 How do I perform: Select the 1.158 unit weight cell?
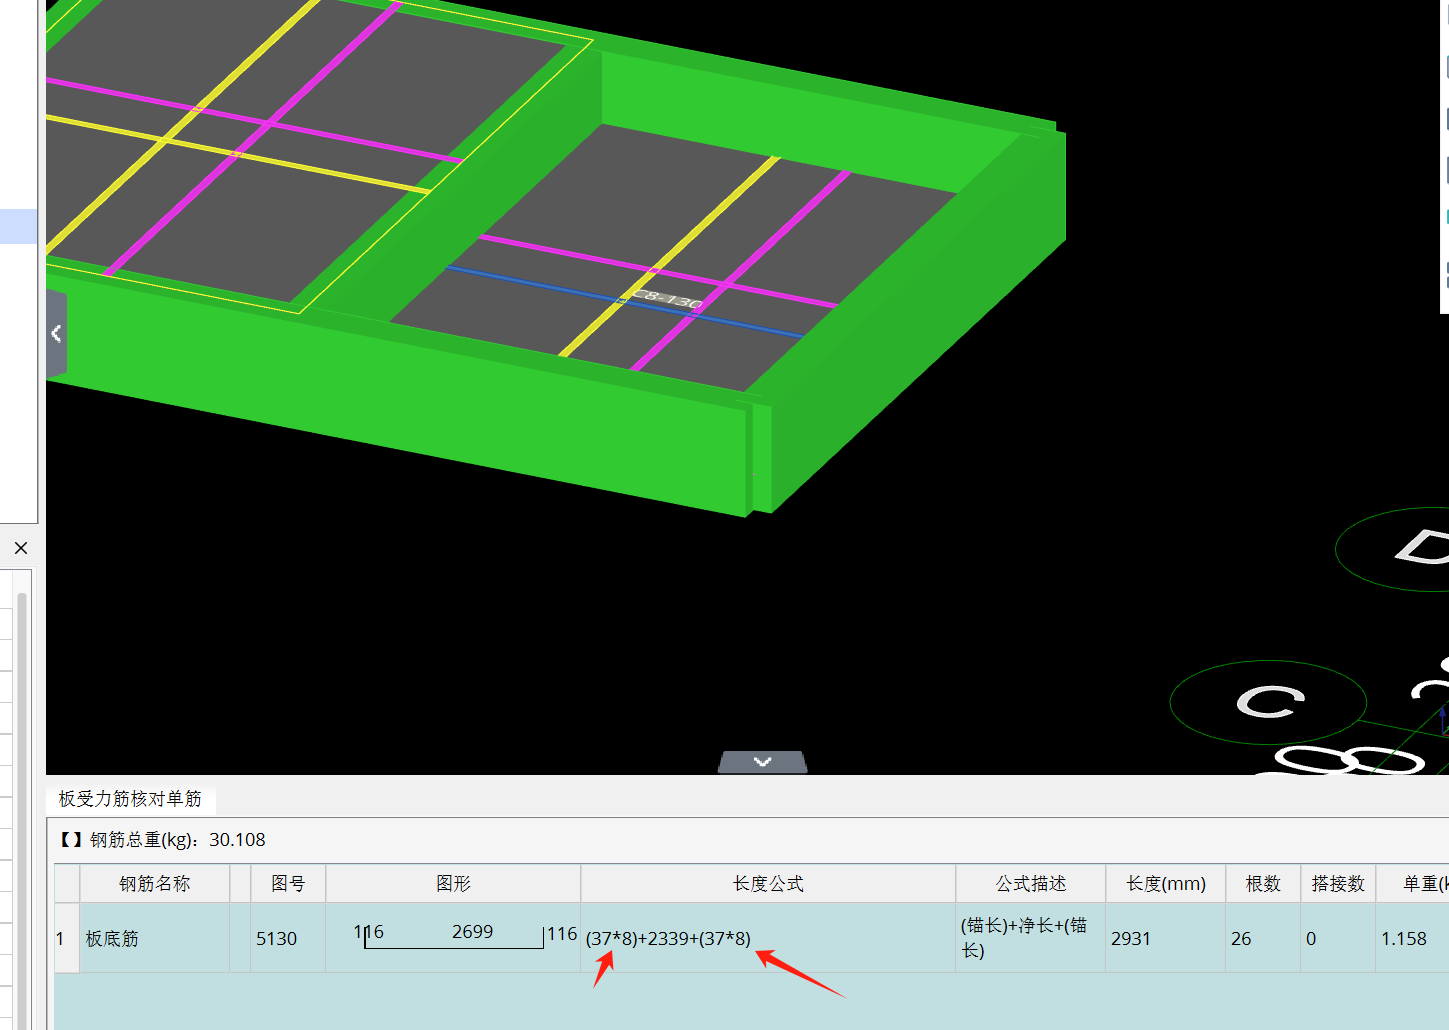[1412, 938]
